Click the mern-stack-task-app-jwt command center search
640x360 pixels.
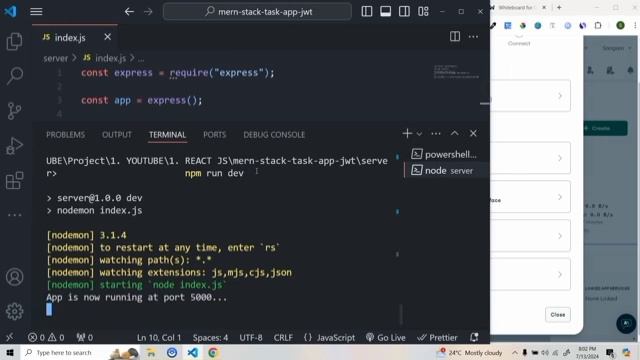coord(257,11)
